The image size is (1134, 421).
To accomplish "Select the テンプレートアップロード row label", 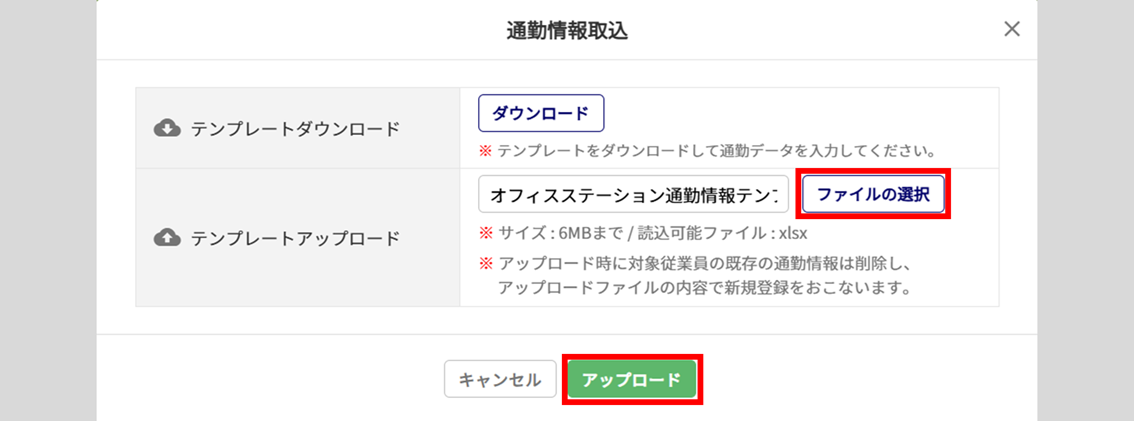I will (295, 238).
